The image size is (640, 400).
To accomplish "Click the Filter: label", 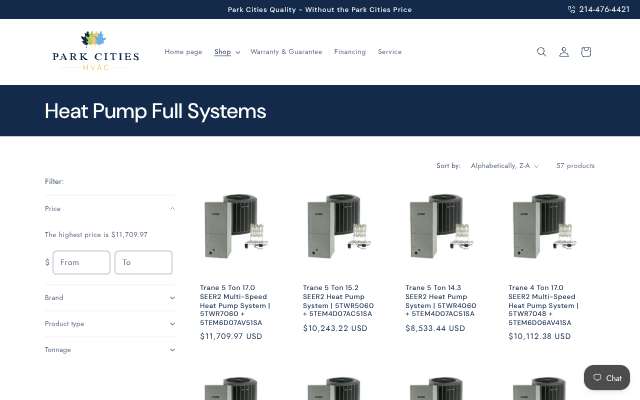I will [54, 181].
